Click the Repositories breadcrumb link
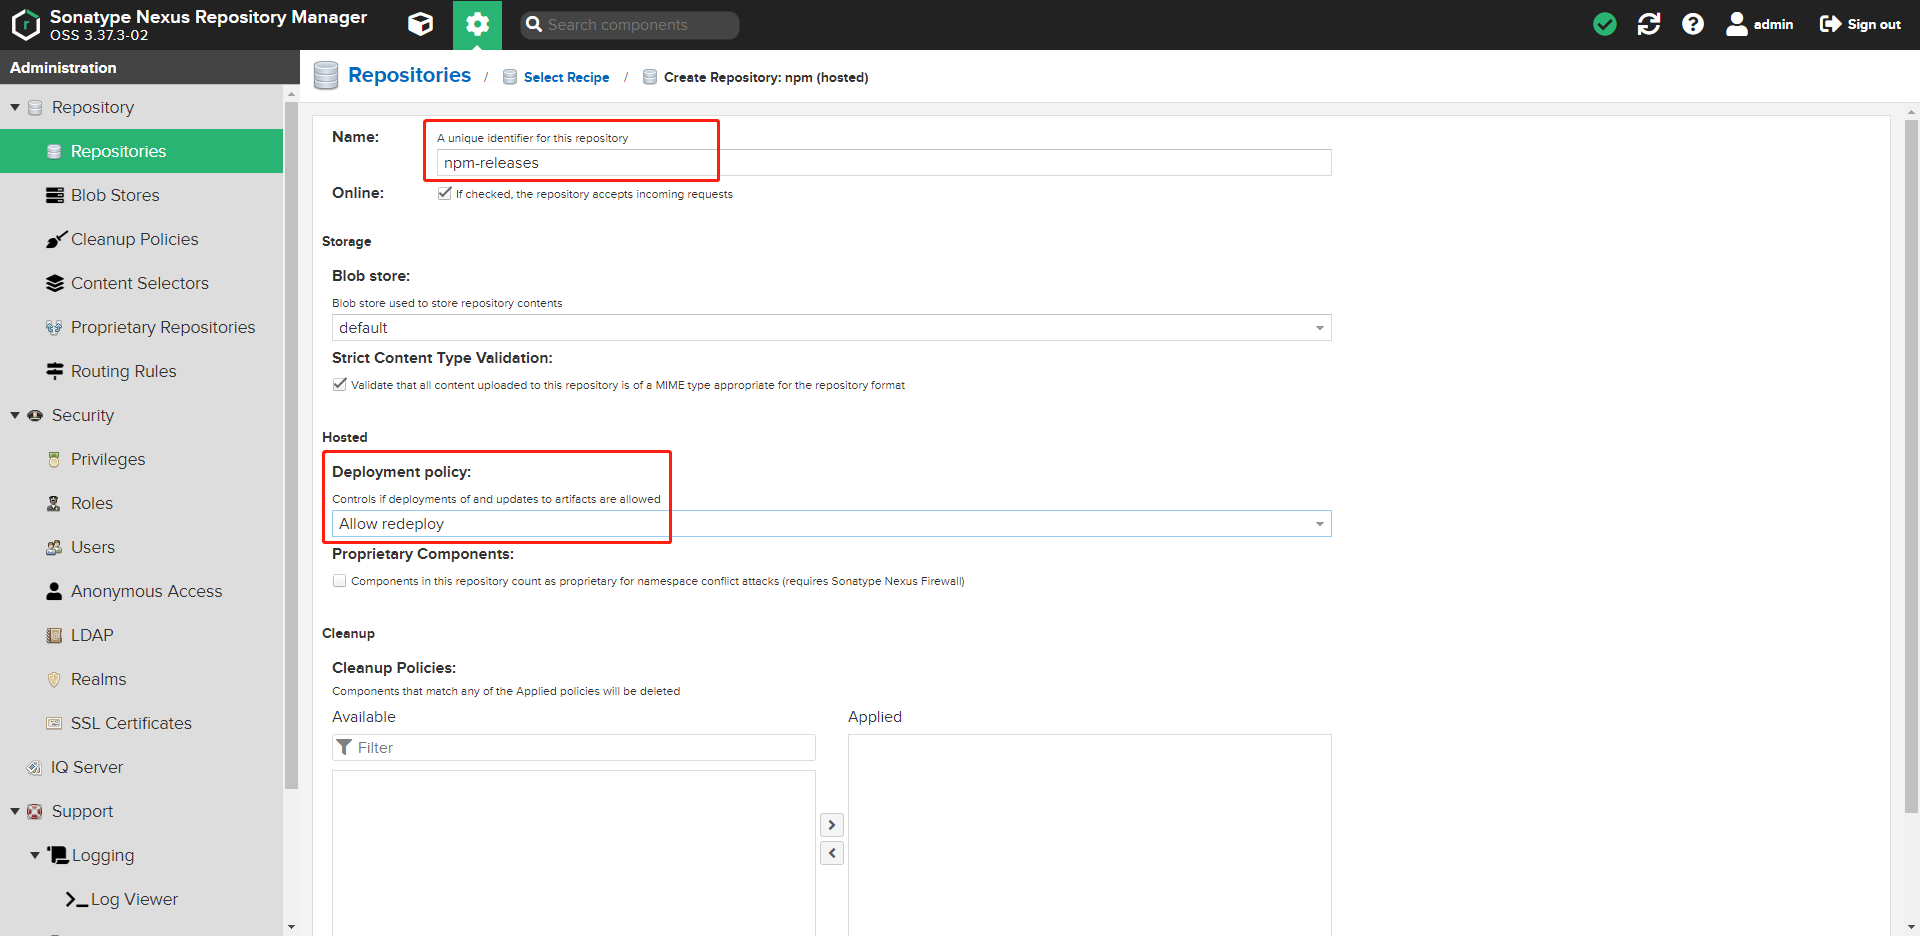The width and height of the screenshot is (1920, 936). click(409, 75)
